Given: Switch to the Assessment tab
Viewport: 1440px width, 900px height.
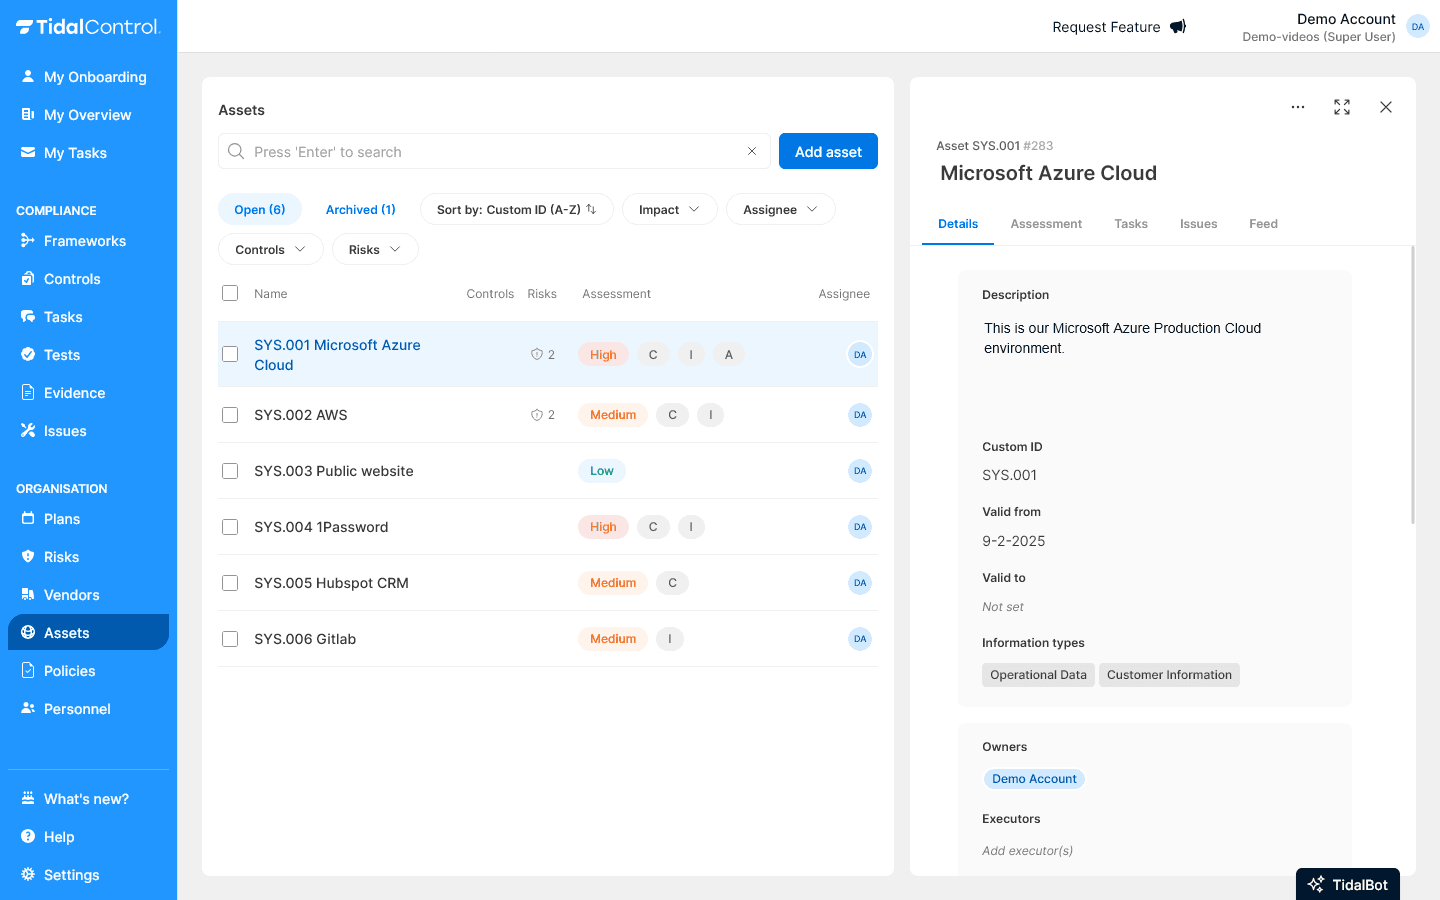Looking at the screenshot, I should [x=1045, y=224].
